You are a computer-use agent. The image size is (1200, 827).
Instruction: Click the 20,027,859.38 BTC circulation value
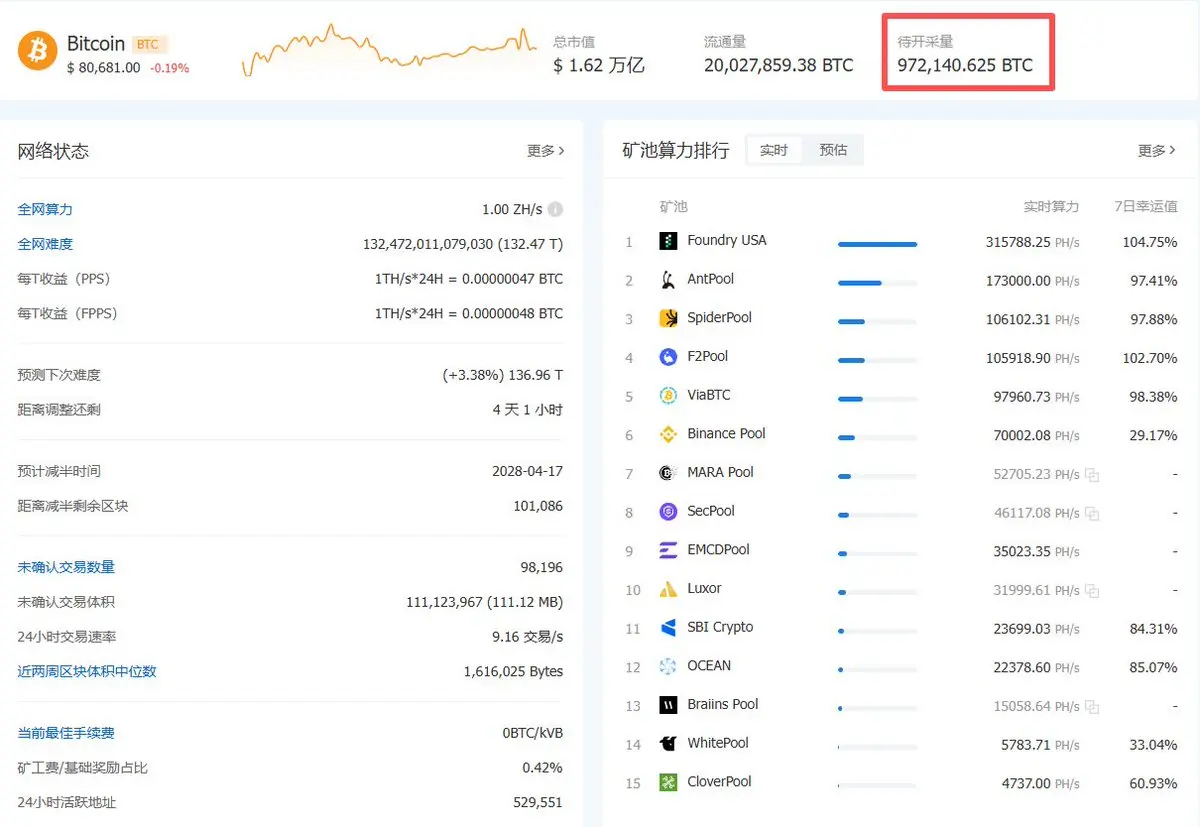coord(779,66)
